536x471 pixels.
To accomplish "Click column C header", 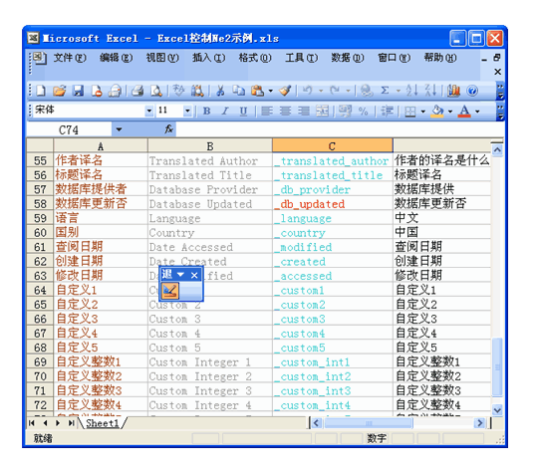I will tap(332, 146).
